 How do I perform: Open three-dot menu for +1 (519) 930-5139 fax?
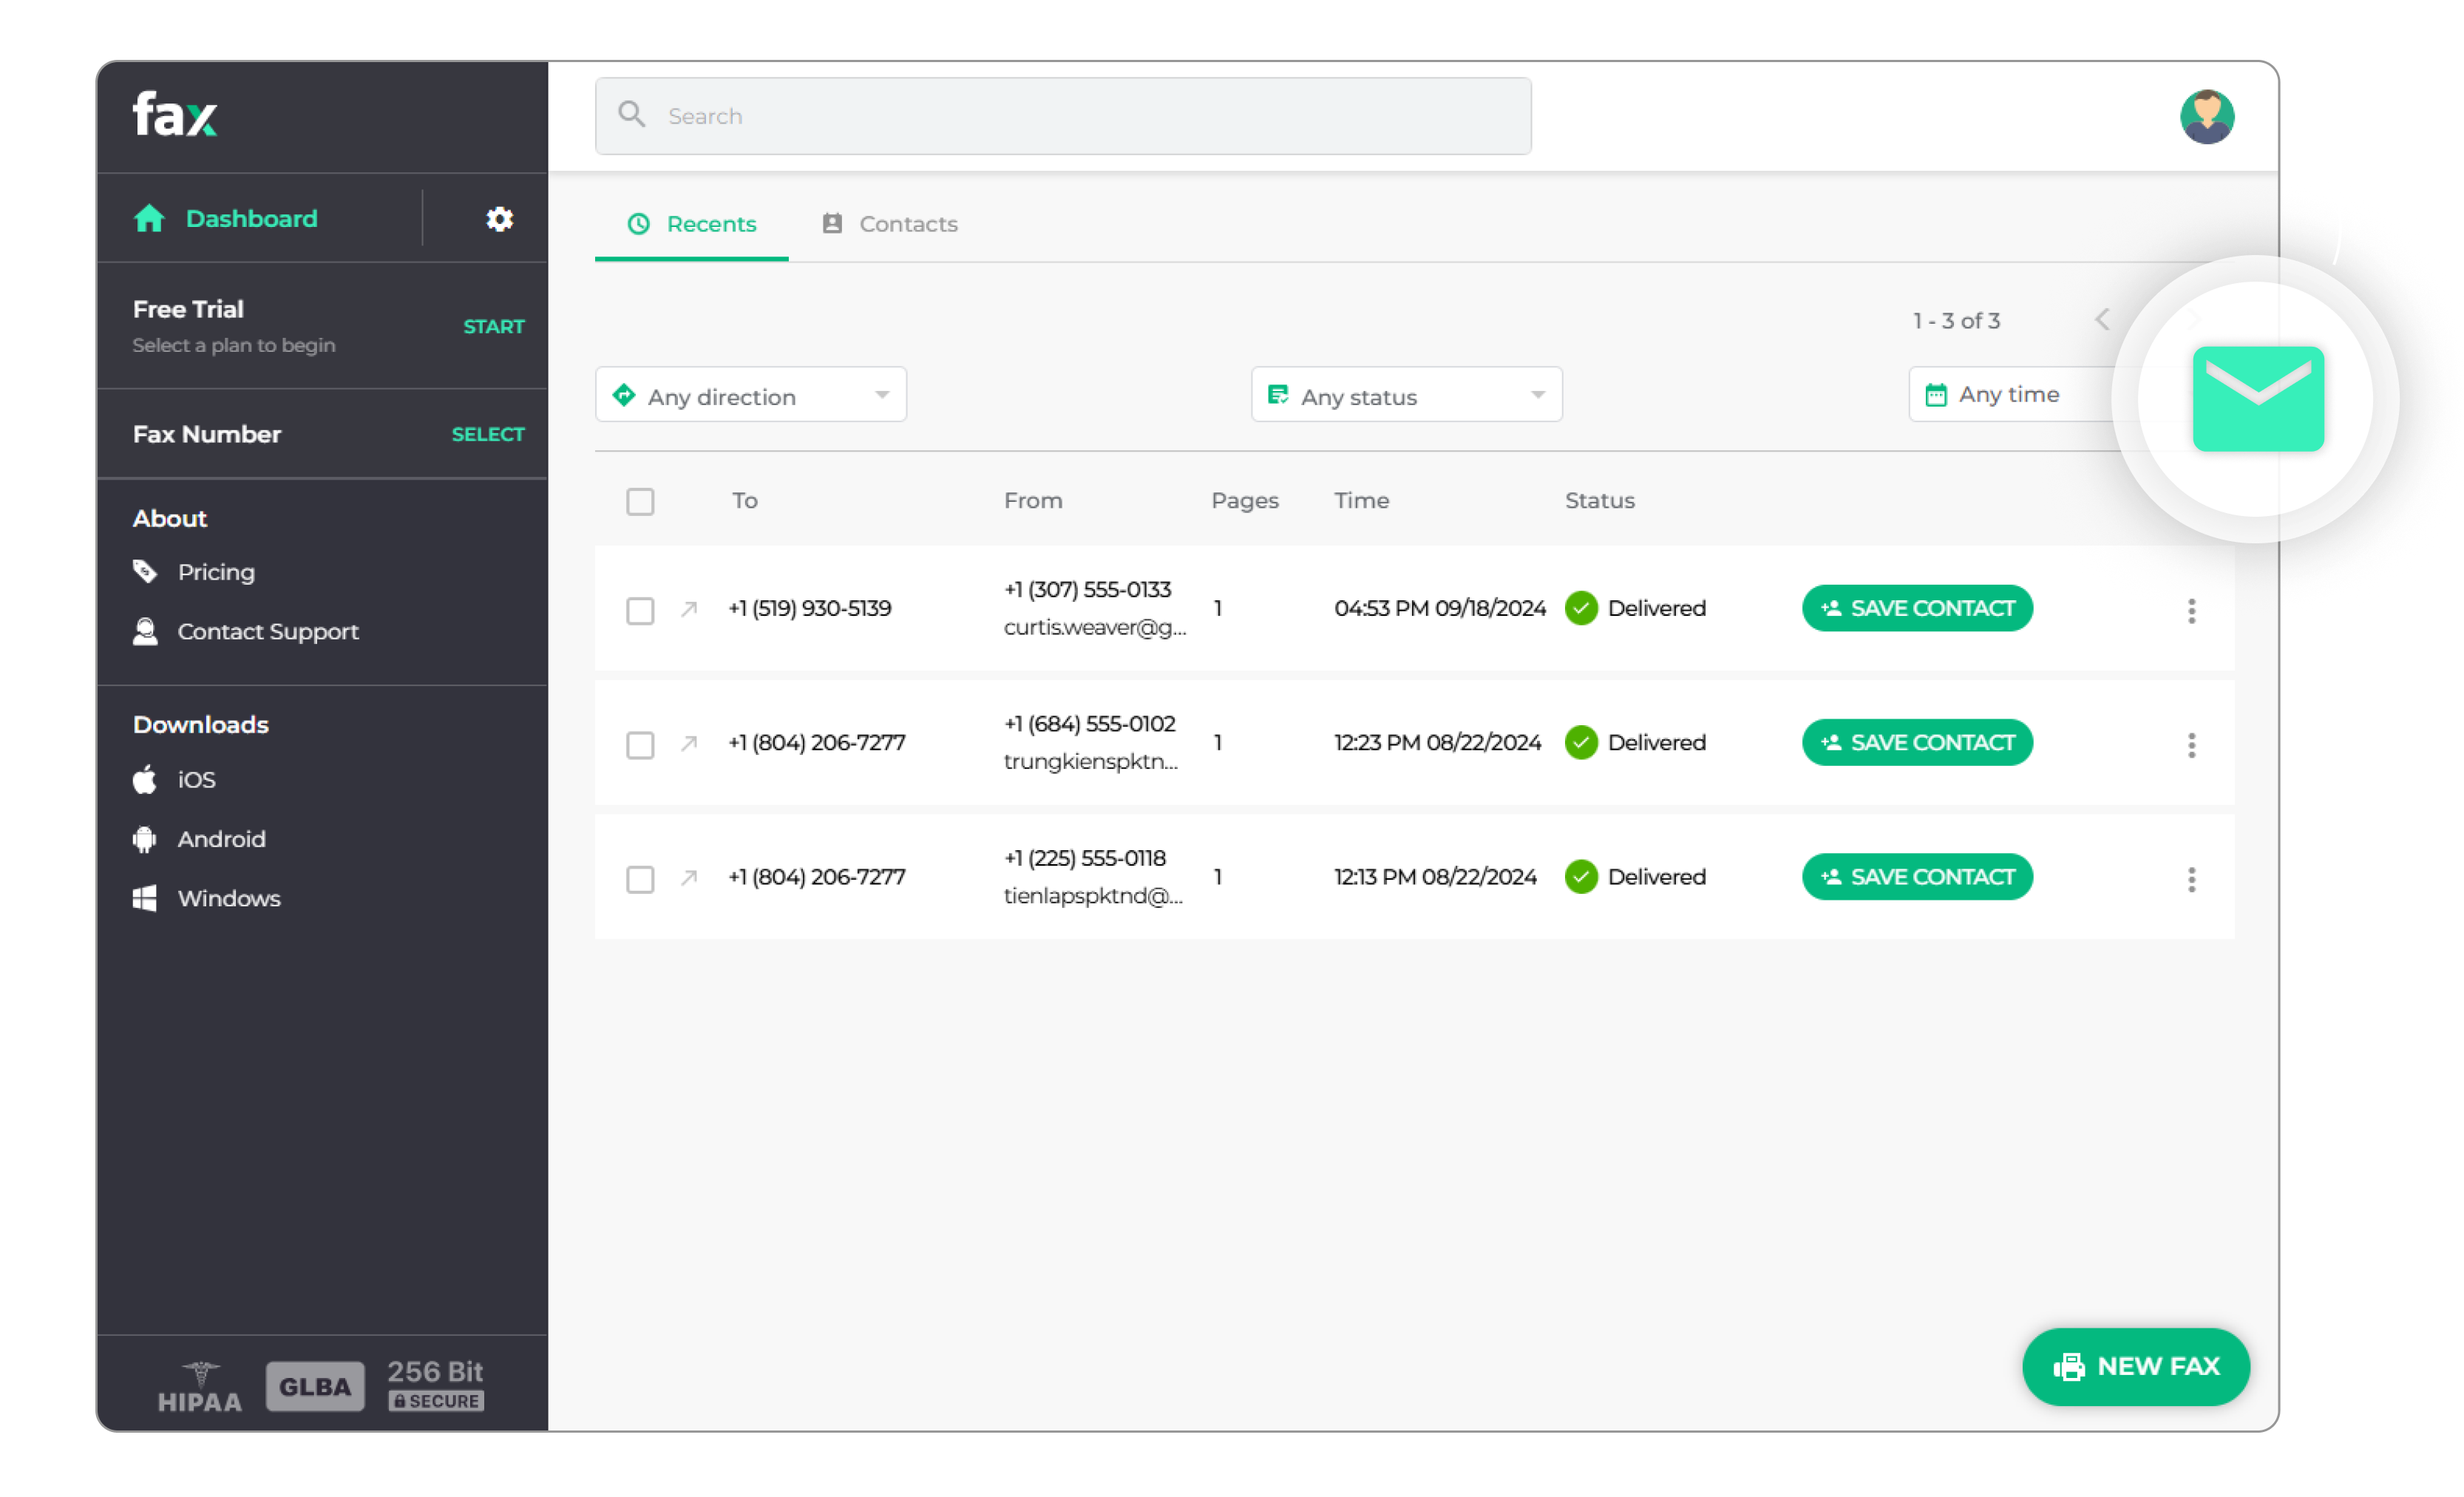click(2191, 610)
